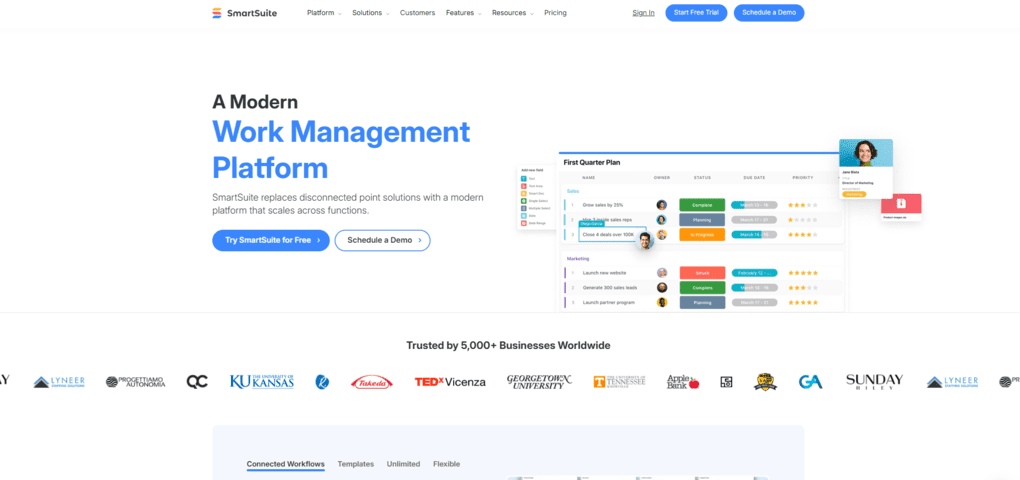1020x480 pixels.
Task: Click the Start Free Trial button
Action: (696, 13)
